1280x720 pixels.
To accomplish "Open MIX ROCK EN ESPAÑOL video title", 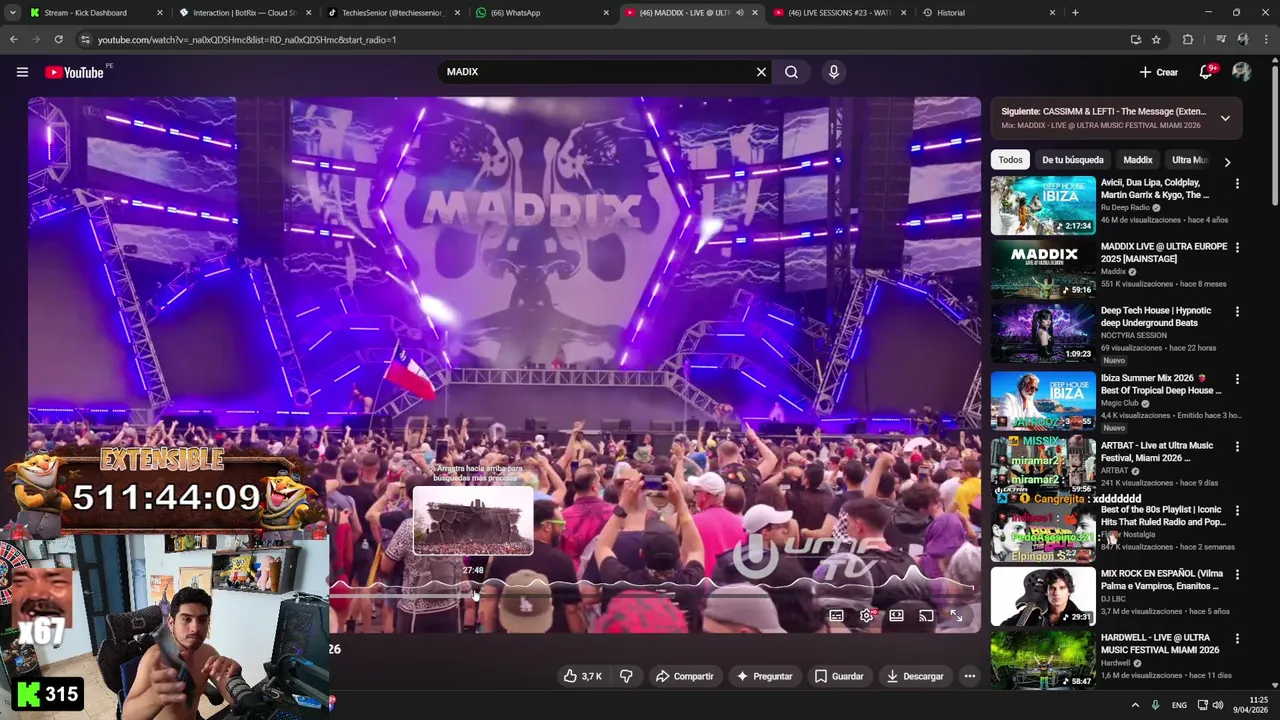I will 1162,580.
